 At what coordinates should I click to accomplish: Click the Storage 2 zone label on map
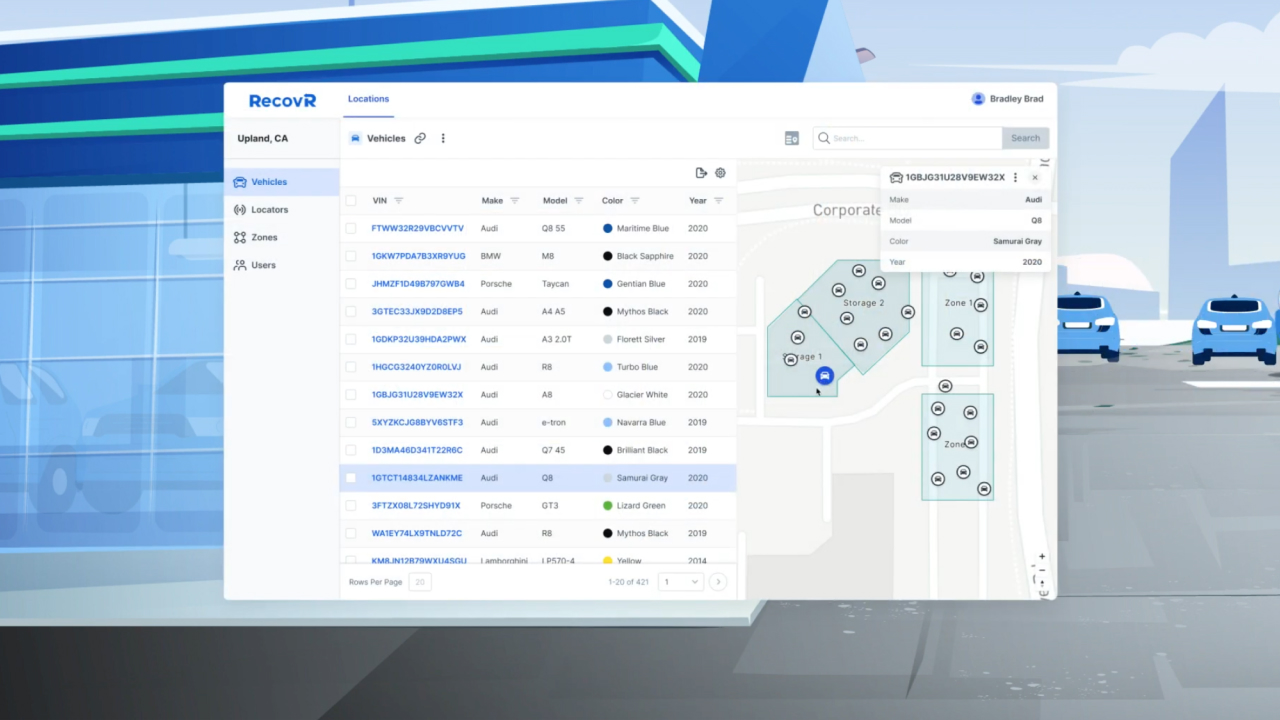point(864,303)
